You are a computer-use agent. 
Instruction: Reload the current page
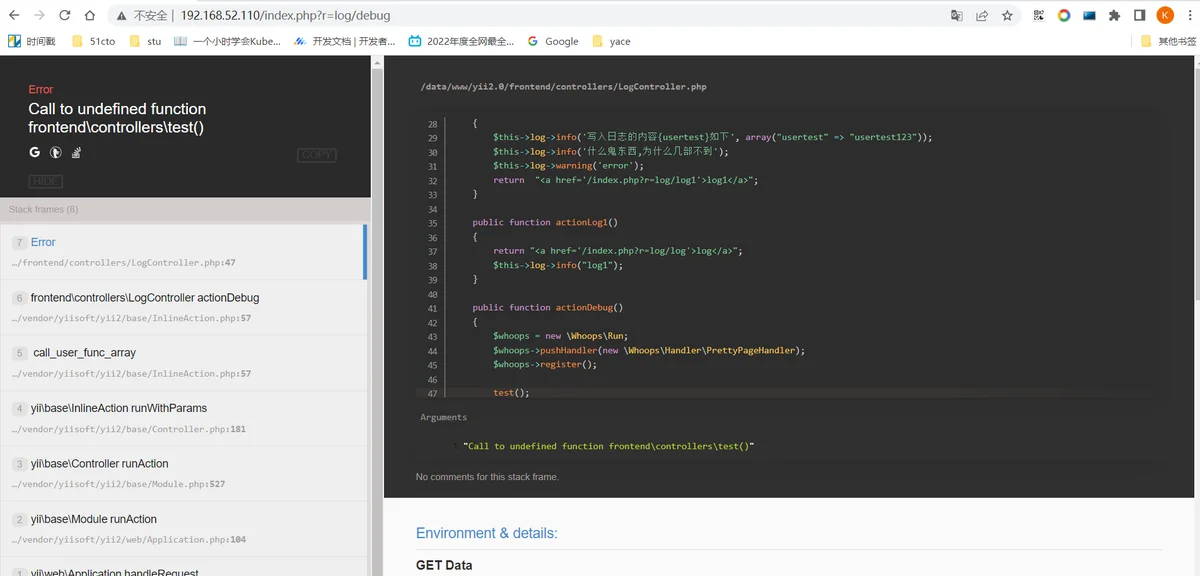pyautogui.click(x=65, y=15)
